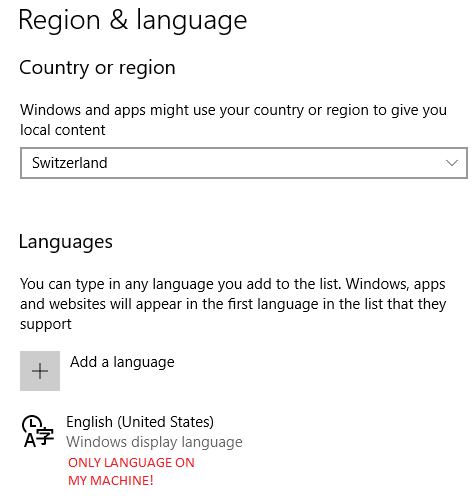Image resolution: width=475 pixels, height=501 pixels.
Task: Click the gray square behind the plus sign
Action: click(40, 371)
